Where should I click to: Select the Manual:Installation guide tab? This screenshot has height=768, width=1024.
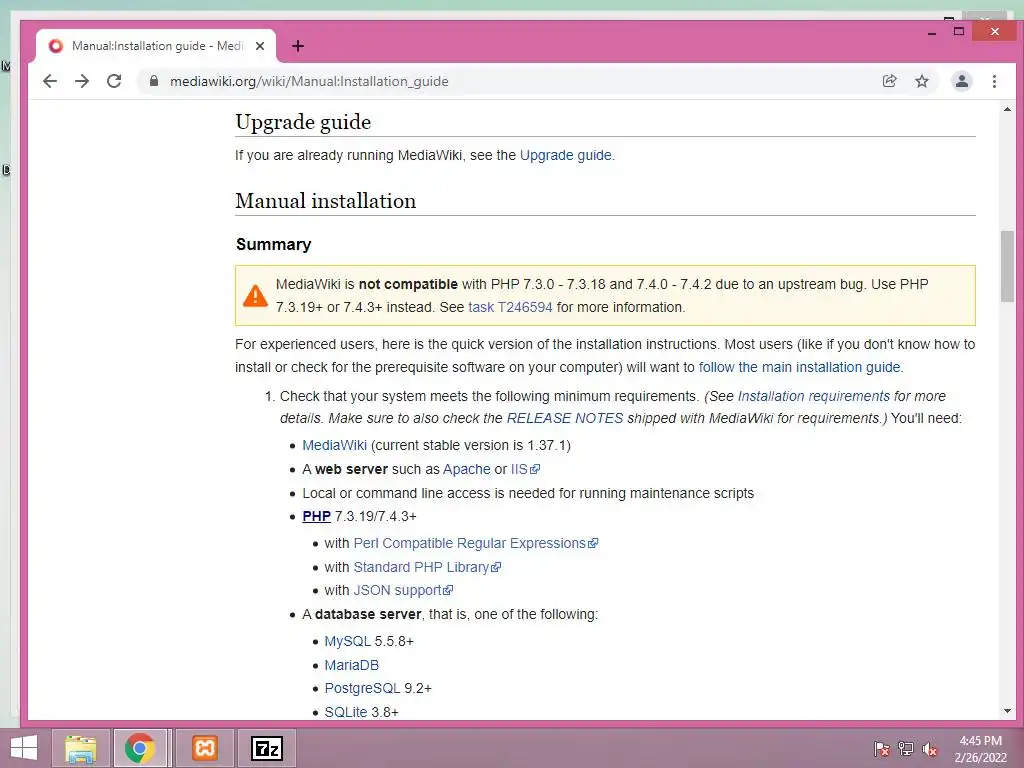tap(155, 46)
